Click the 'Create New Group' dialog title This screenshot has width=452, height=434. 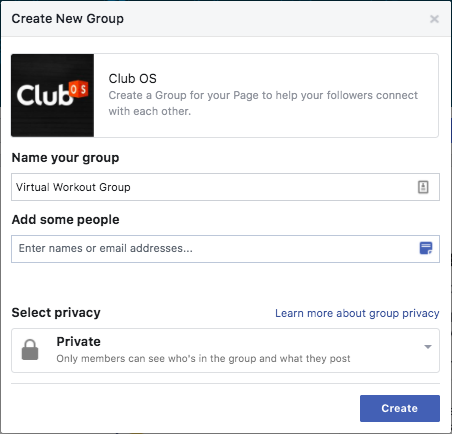click(x=68, y=19)
